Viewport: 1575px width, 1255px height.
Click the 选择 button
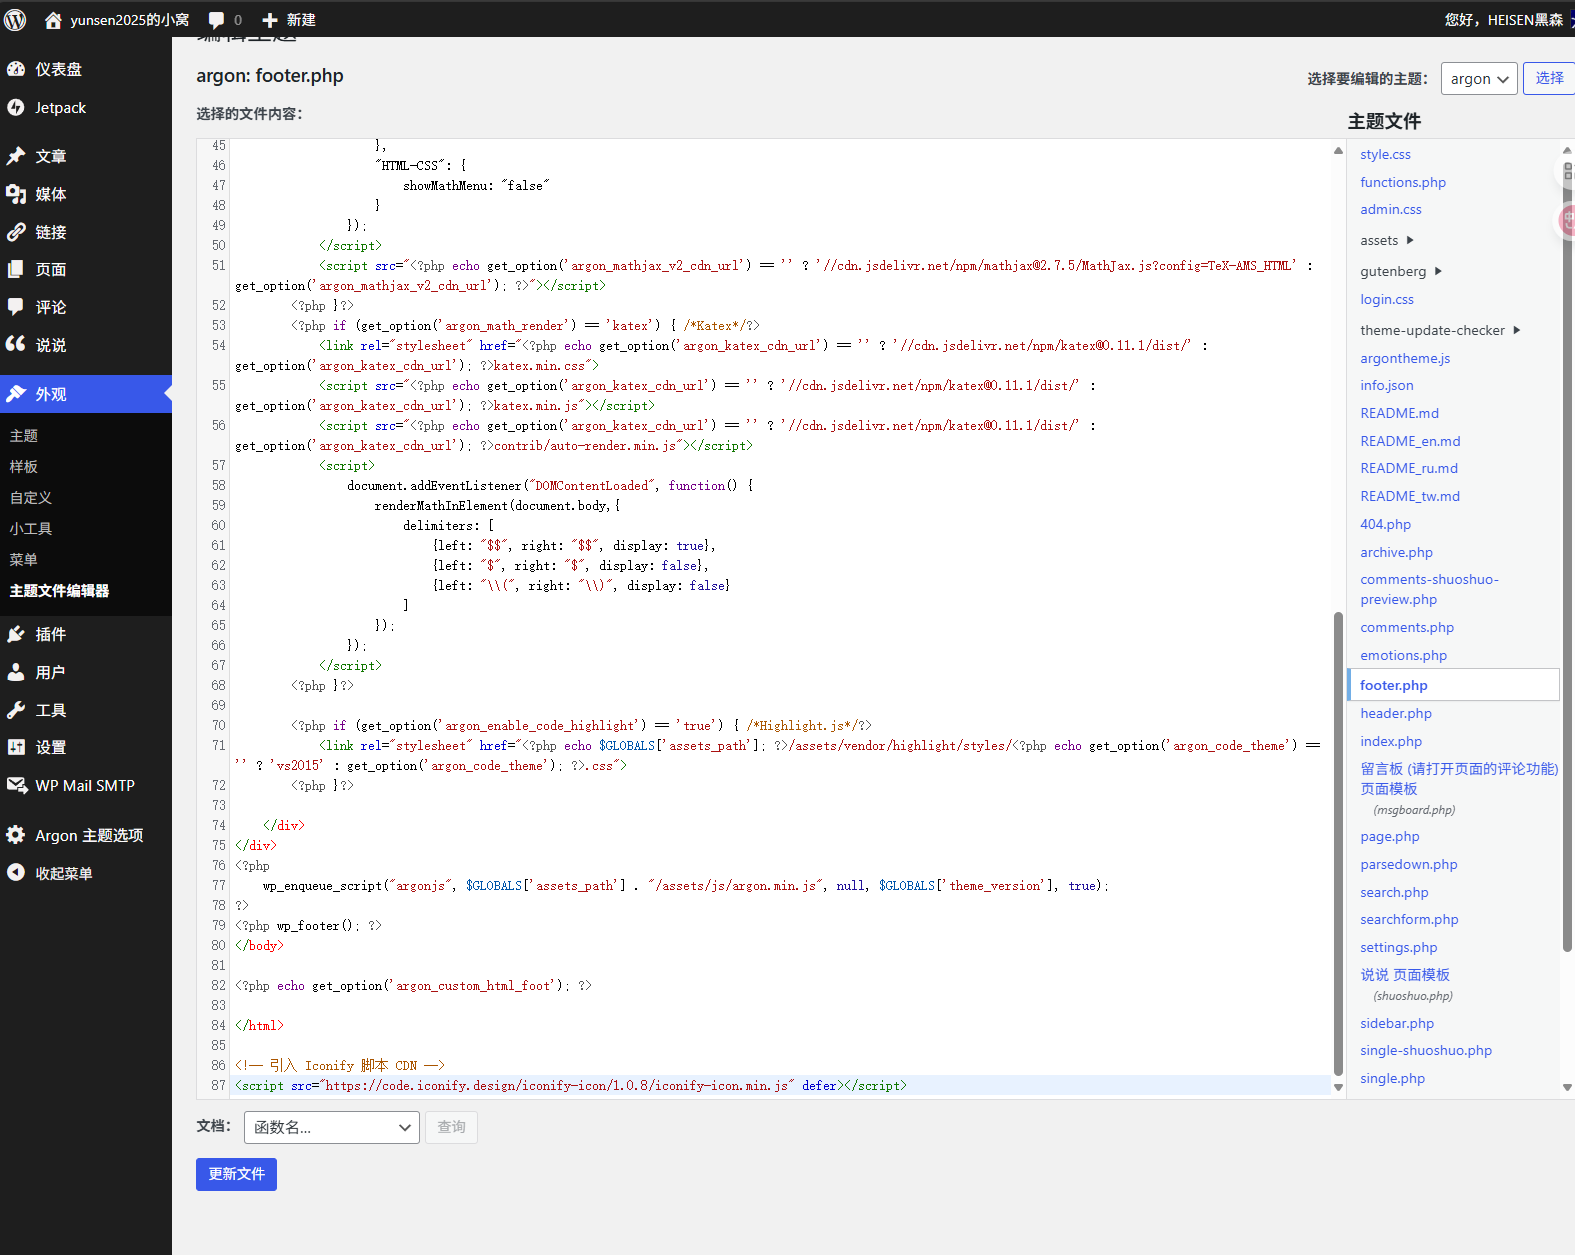coord(1549,78)
